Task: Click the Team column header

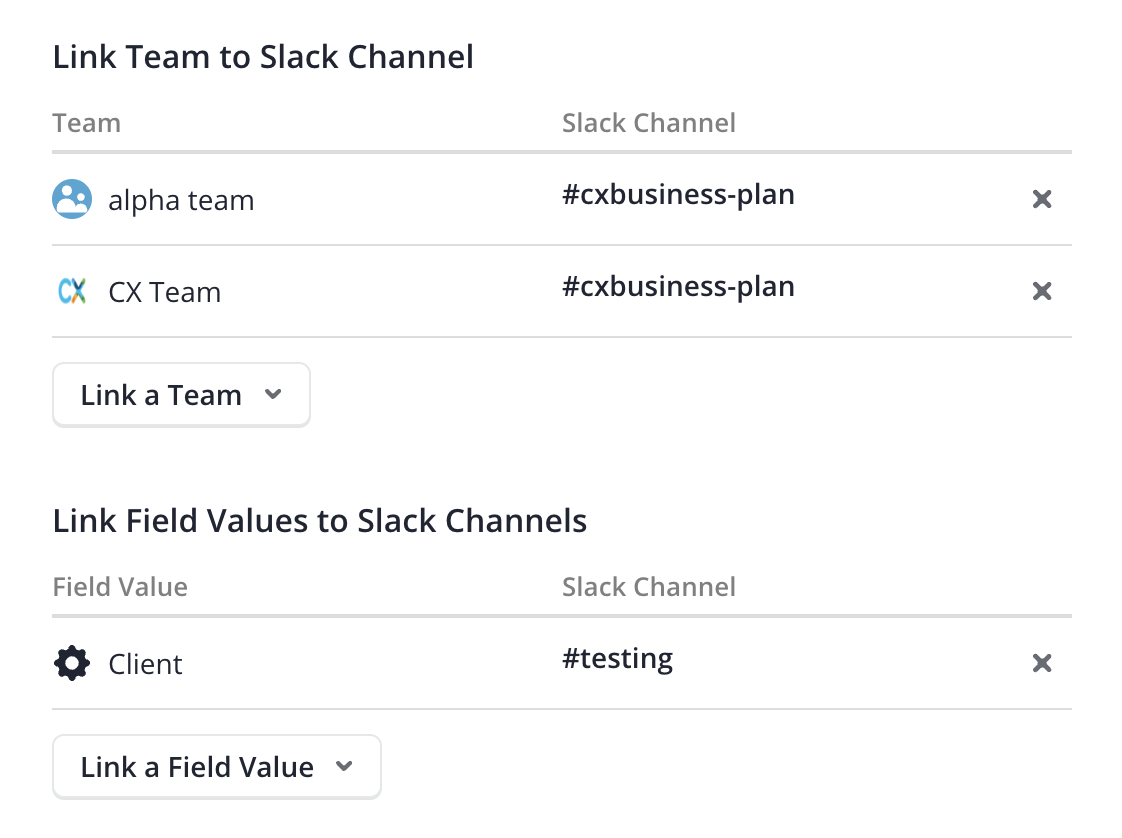Action: coord(87,123)
